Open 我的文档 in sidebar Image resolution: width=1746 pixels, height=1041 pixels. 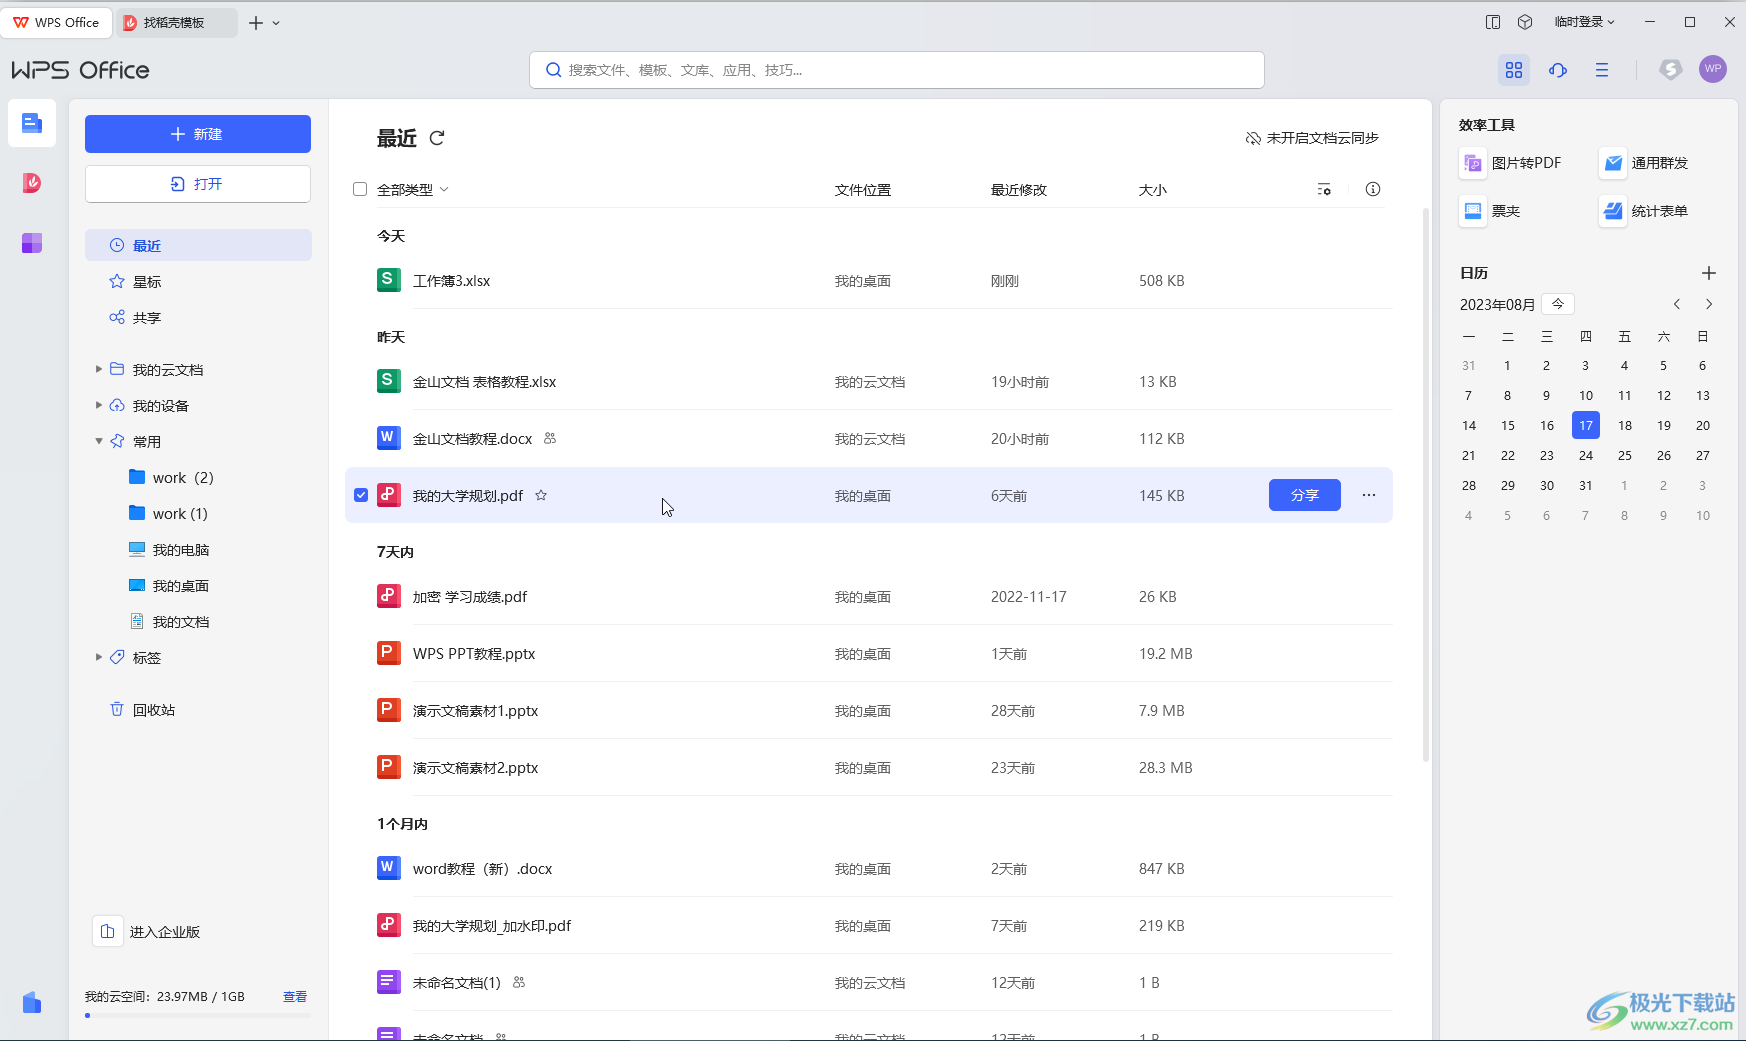[x=169, y=621]
